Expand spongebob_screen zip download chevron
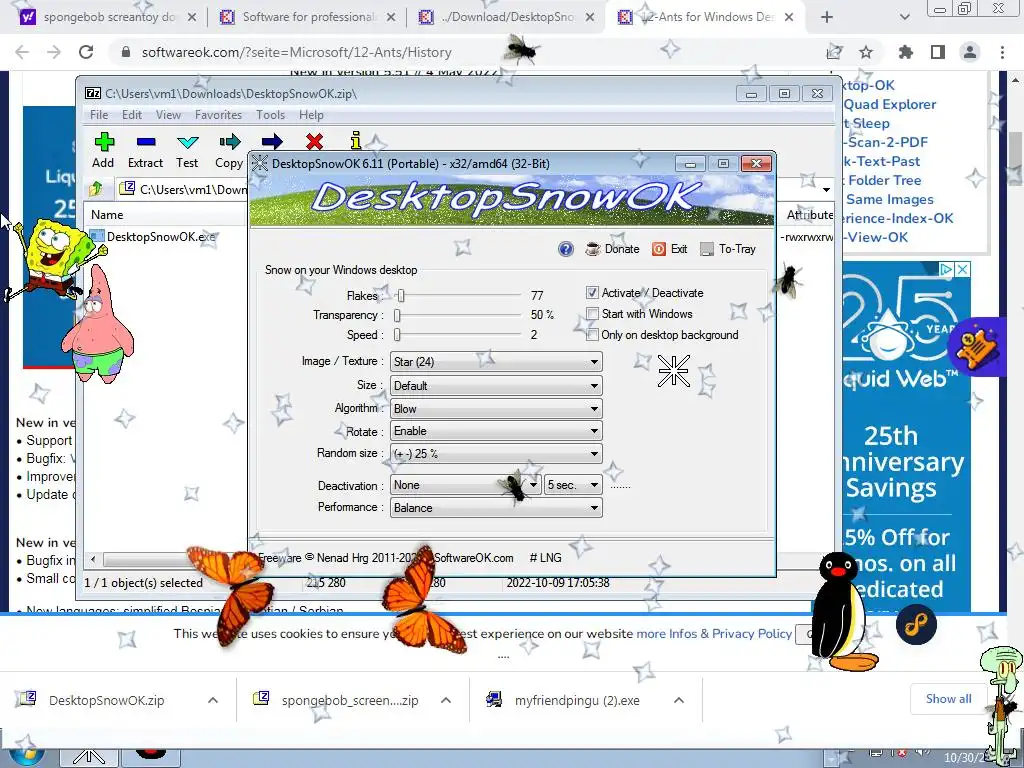1024x768 pixels. click(x=446, y=700)
